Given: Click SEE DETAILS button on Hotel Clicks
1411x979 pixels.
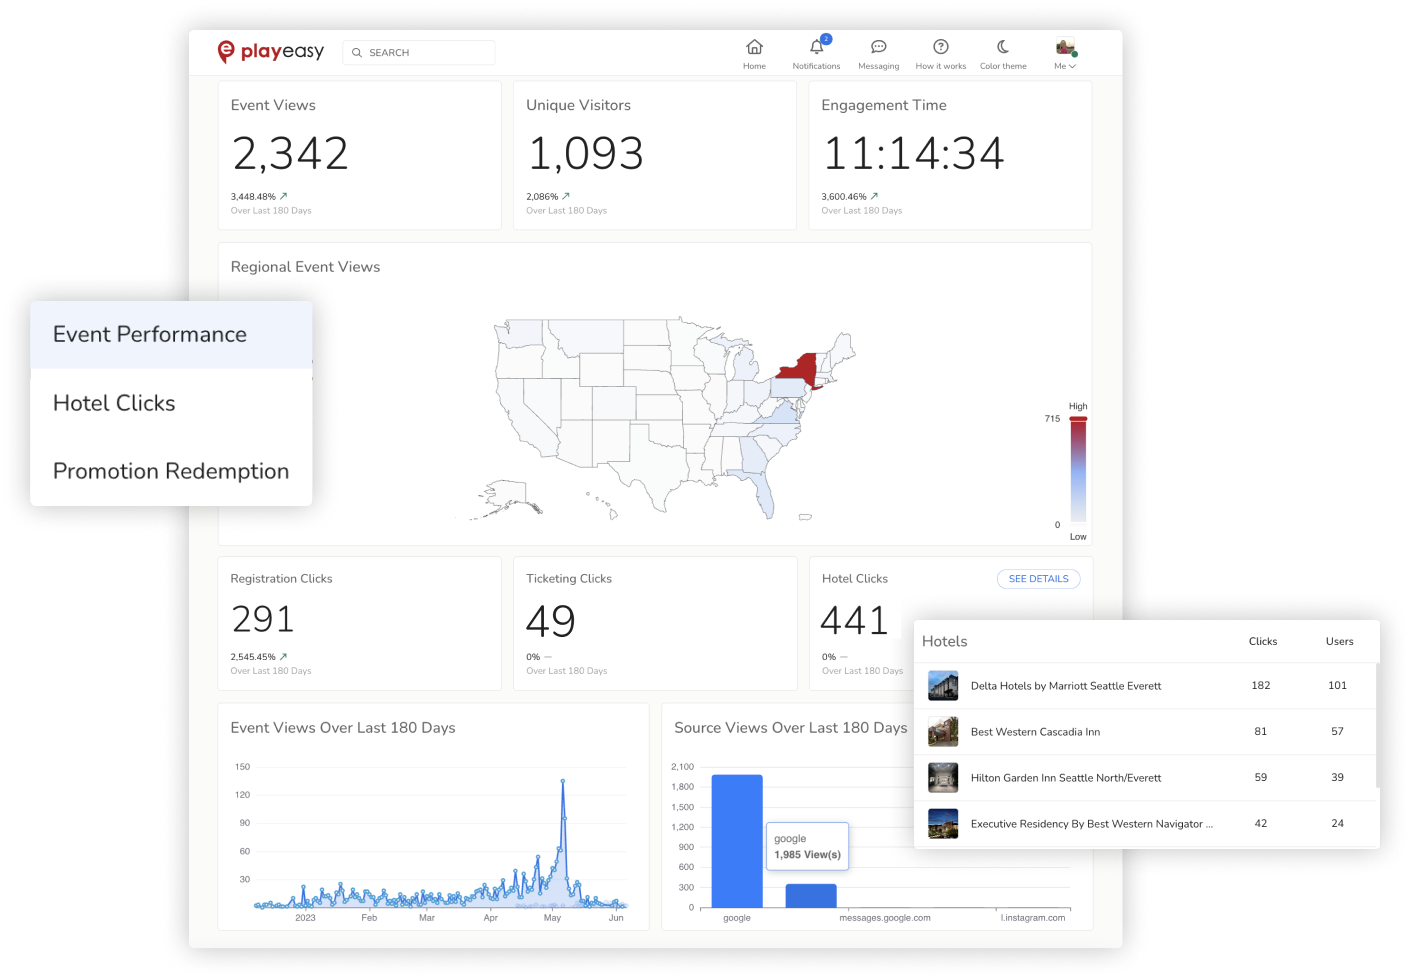Looking at the screenshot, I should tap(1038, 579).
